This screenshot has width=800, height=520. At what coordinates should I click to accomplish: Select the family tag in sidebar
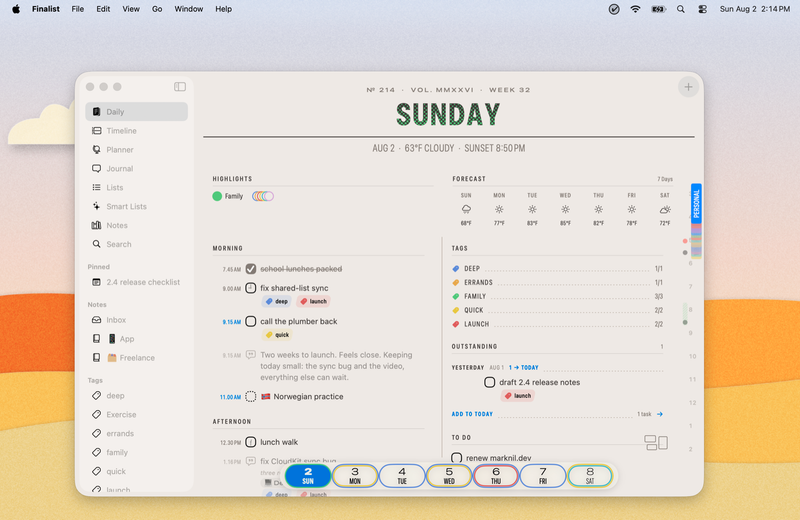tap(136, 452)
